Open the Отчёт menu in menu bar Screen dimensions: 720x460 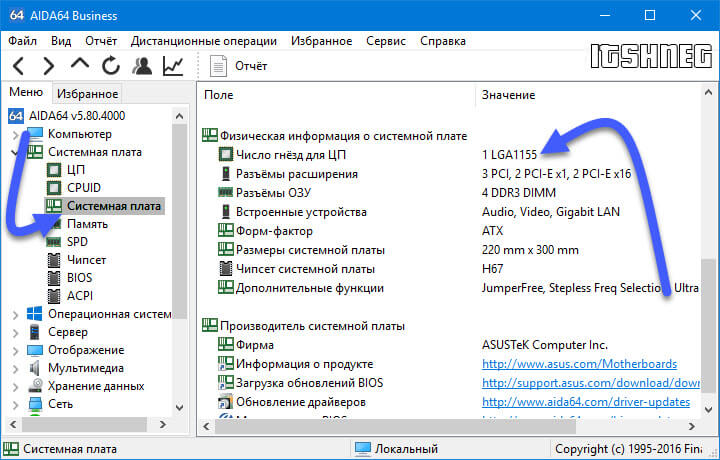click(101, 41)
